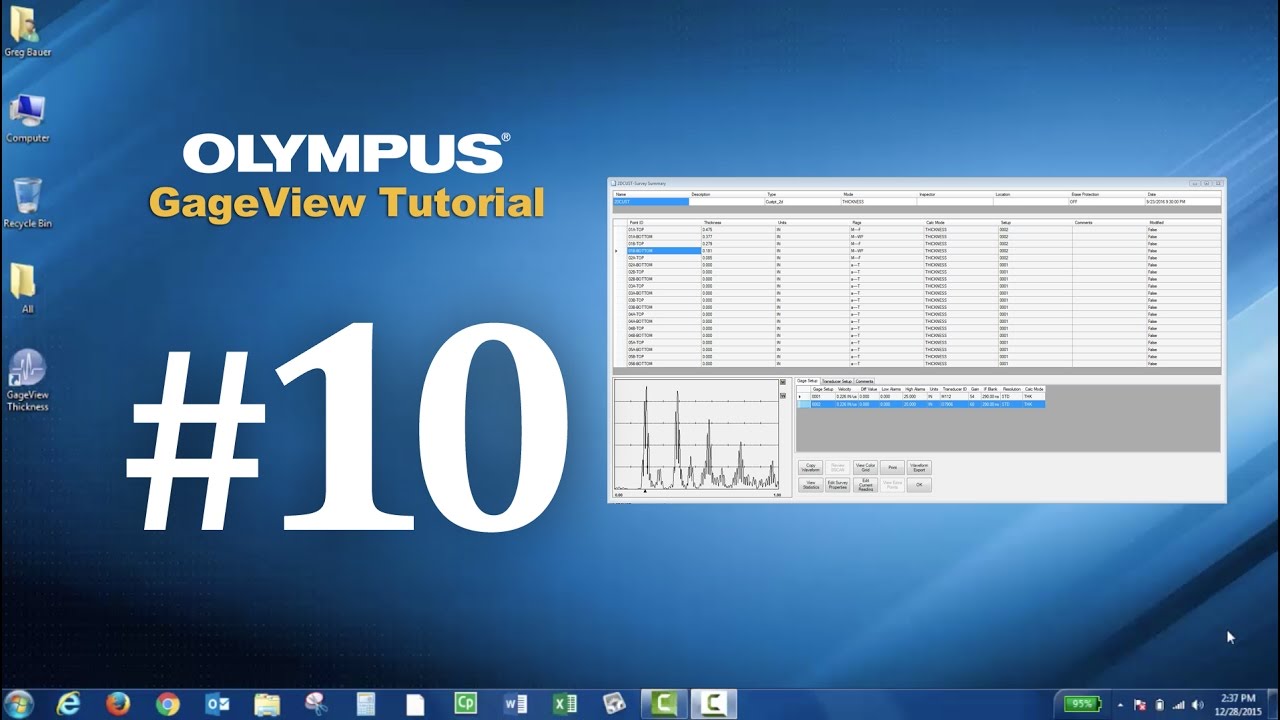Image resolution: width=1280 pixels, height=720 pixels.
Task: Select the 01B-TOP point row
Action: click(x=917, y=244)
